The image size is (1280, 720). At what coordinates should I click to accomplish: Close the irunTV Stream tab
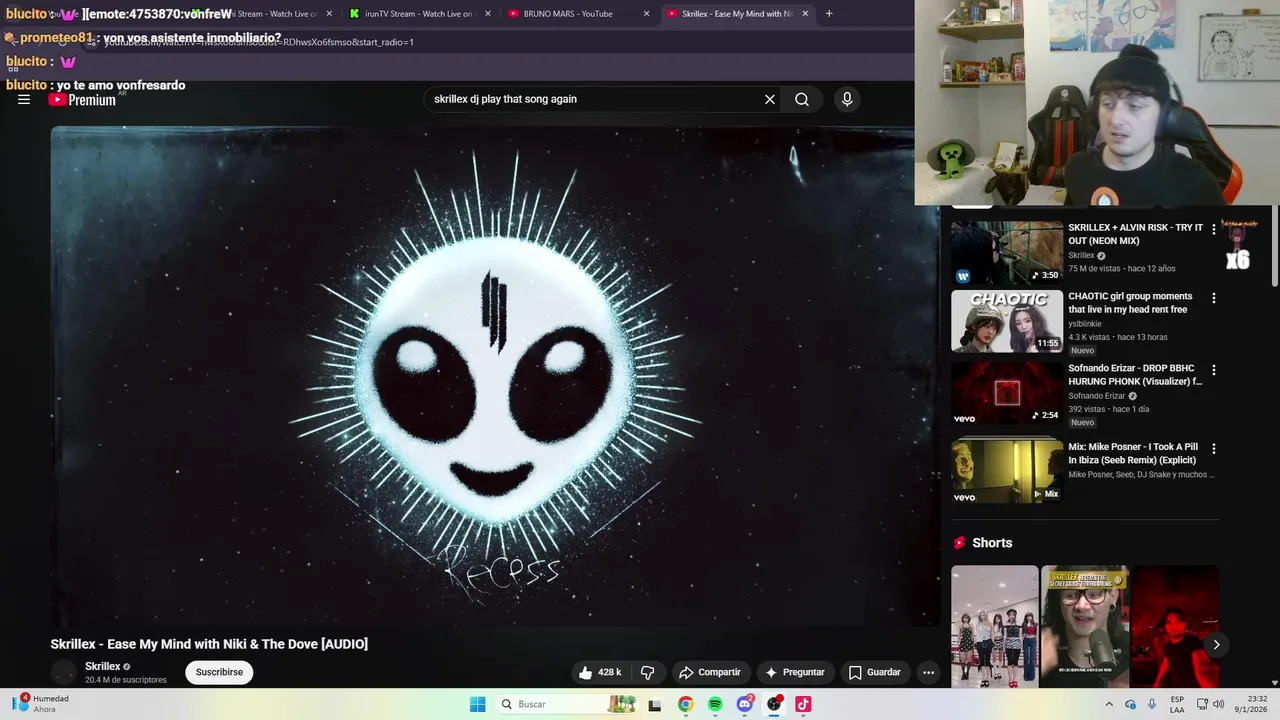488,14
